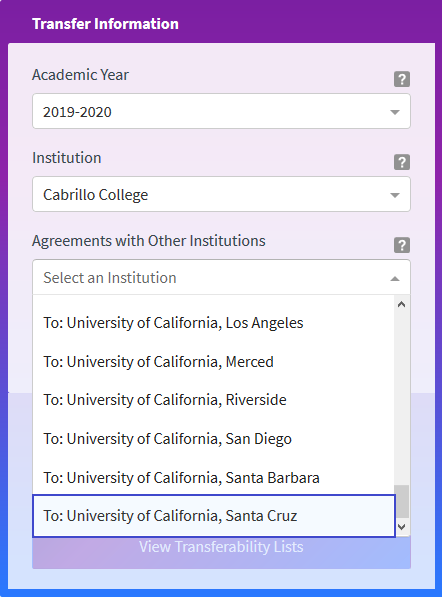The width and height of the screenshot is (442, 597).
Task: Click the Institution label
Action: tap(67, 158)
